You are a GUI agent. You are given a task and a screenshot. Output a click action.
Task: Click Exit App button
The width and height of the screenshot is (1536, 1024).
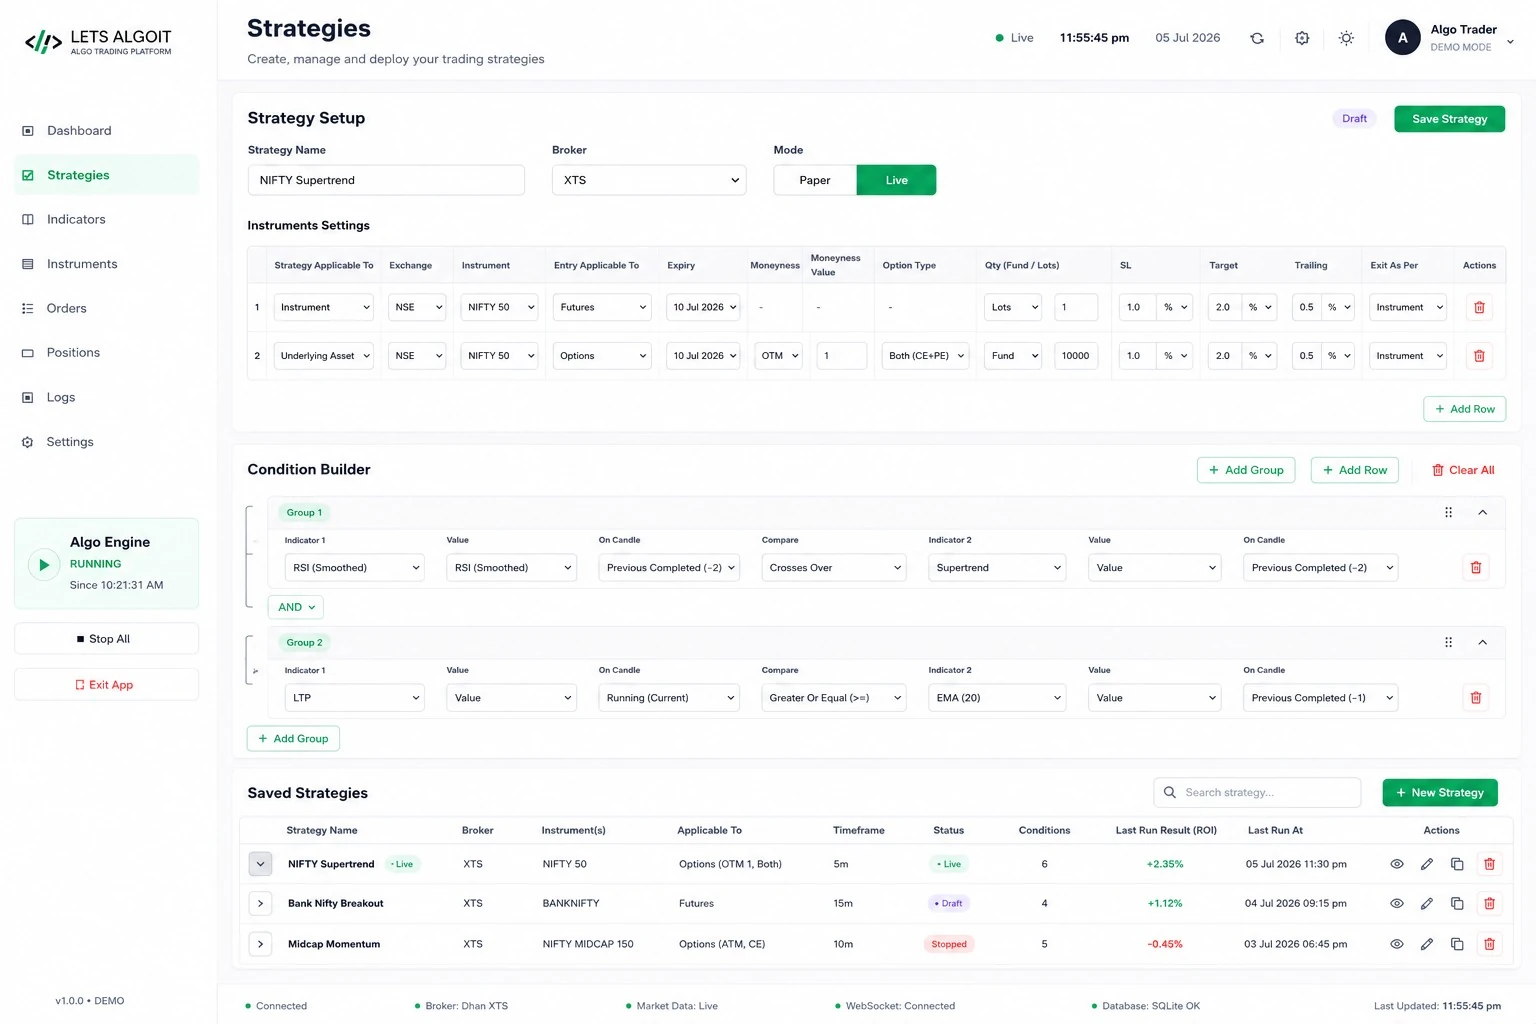(x=106, y=685)
